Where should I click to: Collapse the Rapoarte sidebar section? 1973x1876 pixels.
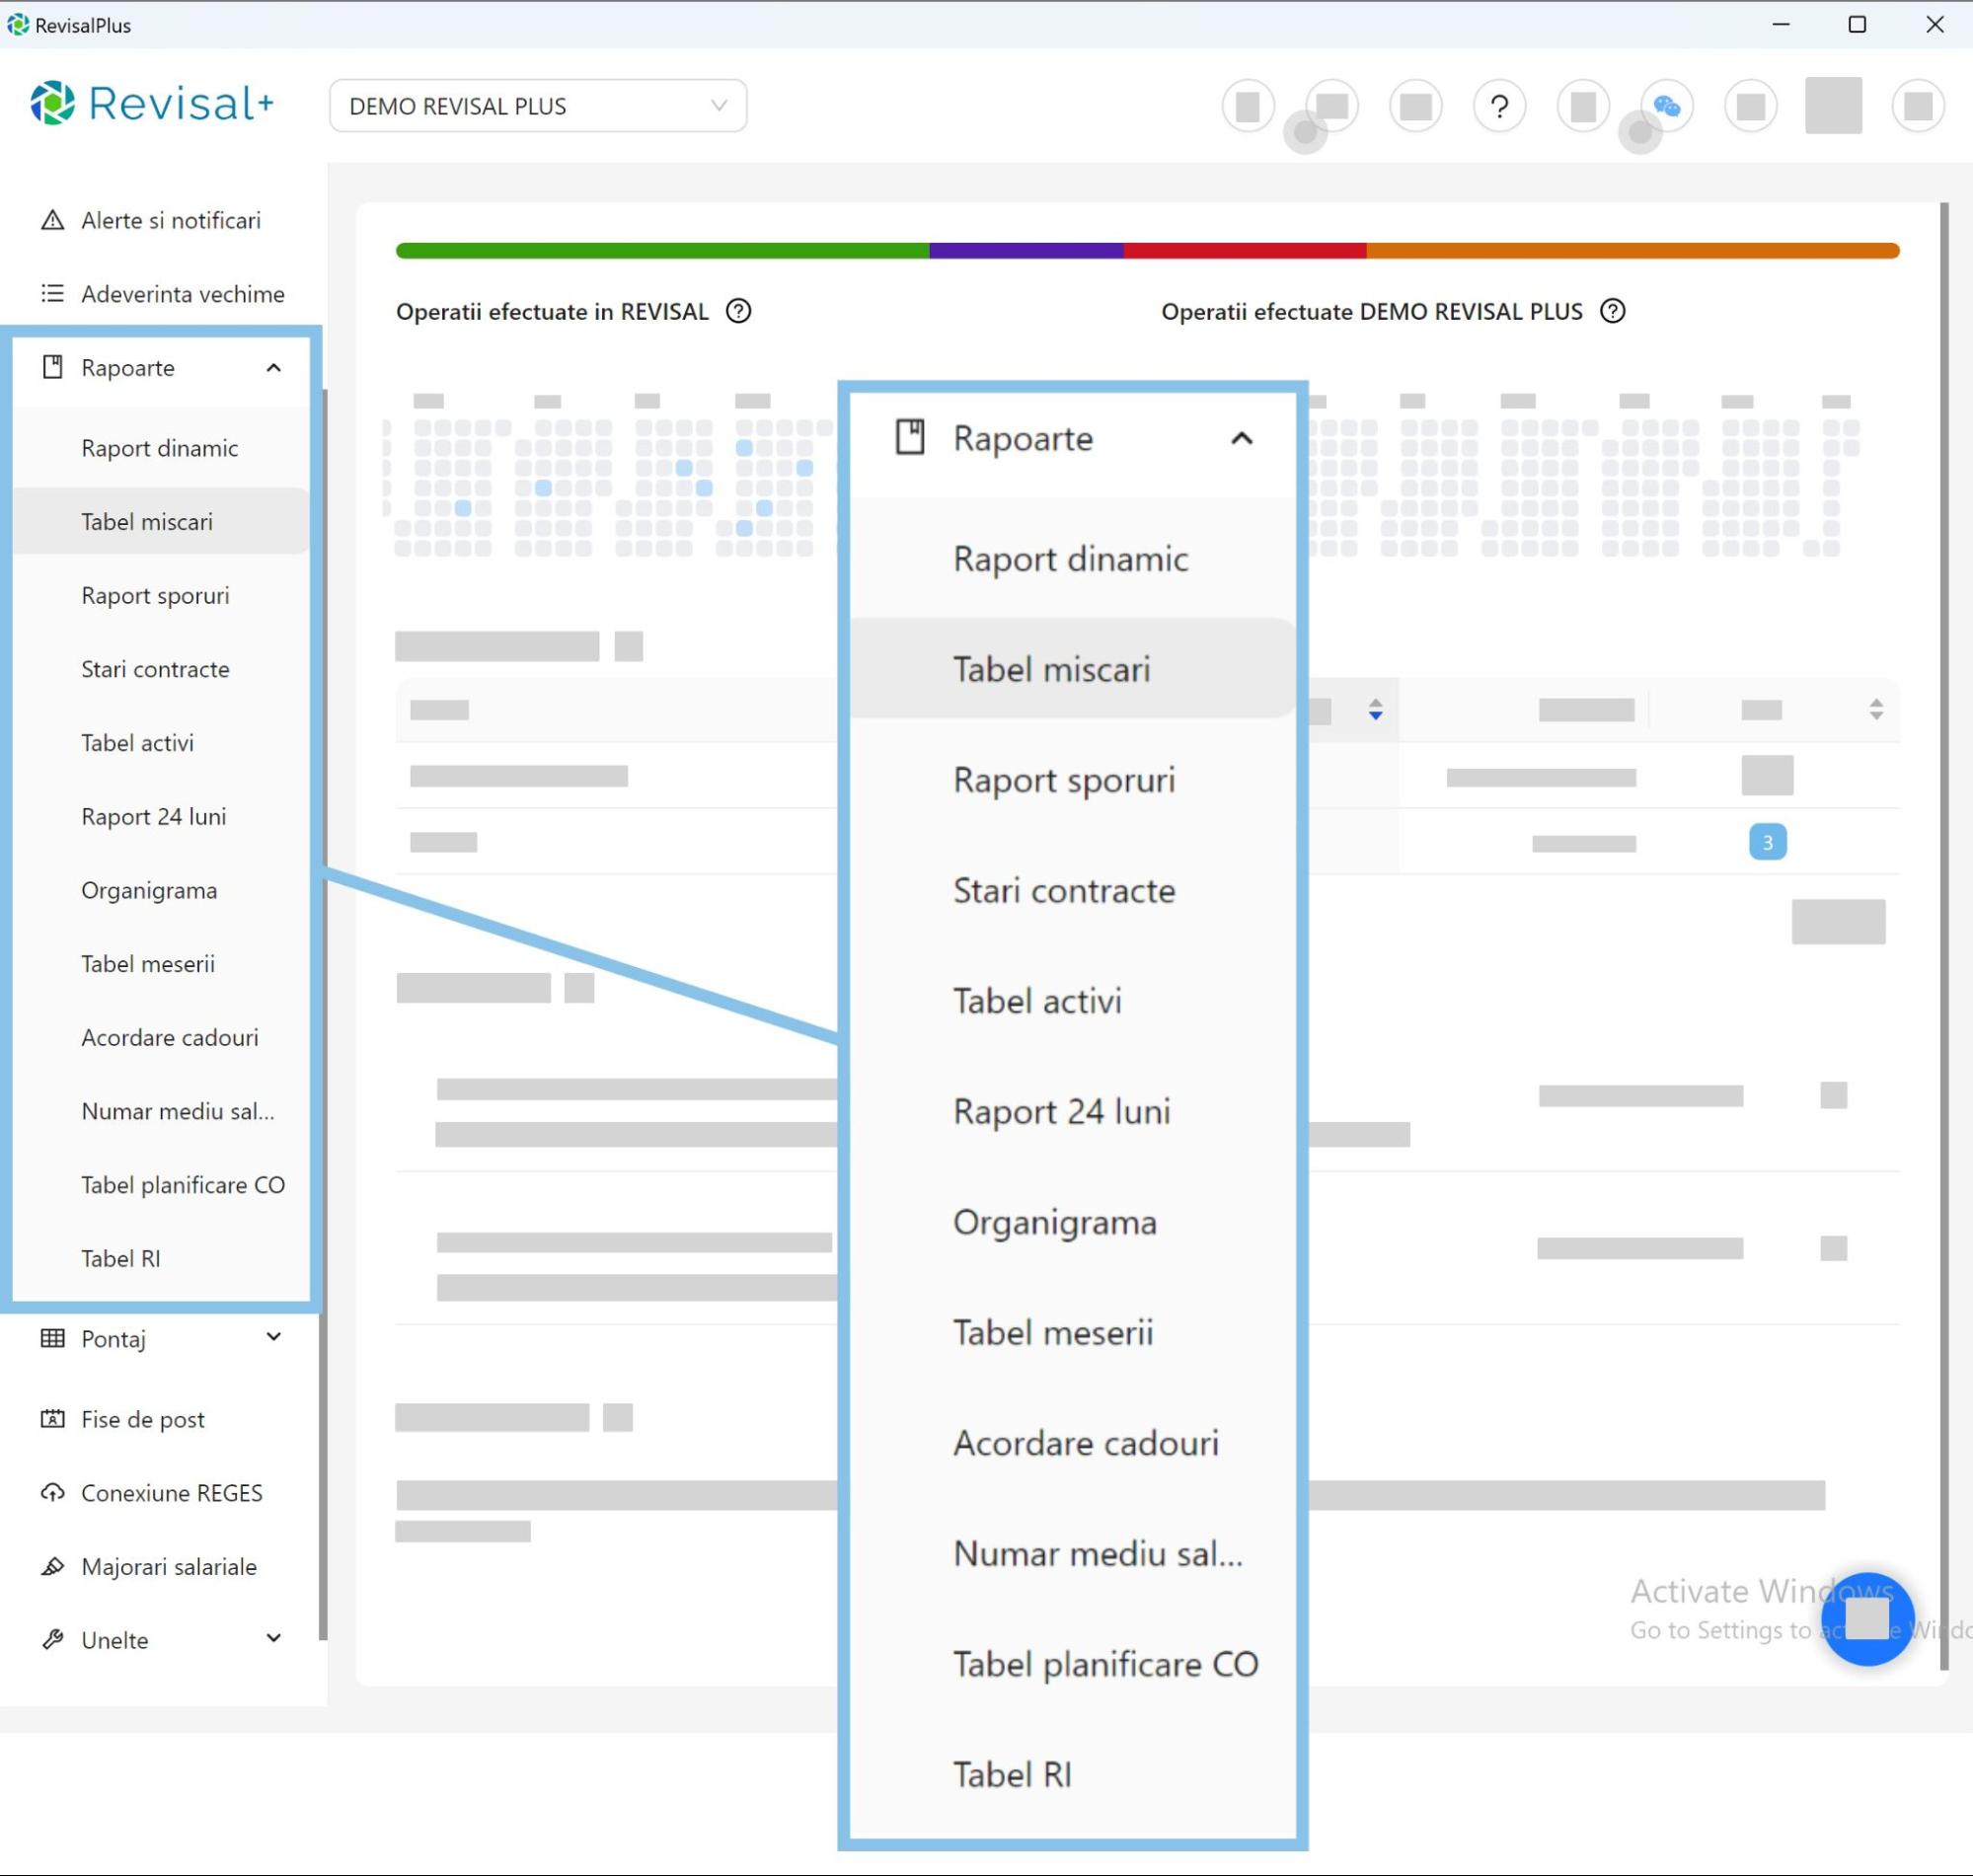(273, 368)
